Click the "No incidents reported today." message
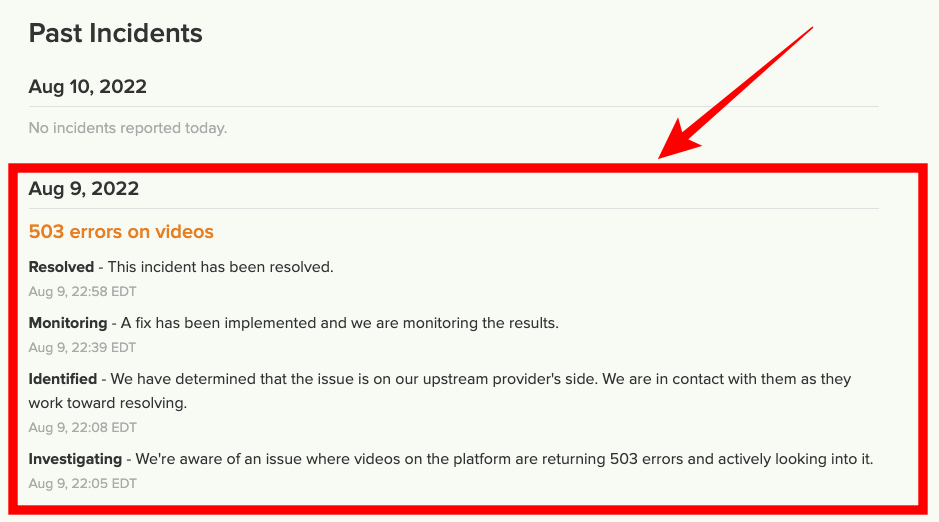 [127, 128]
